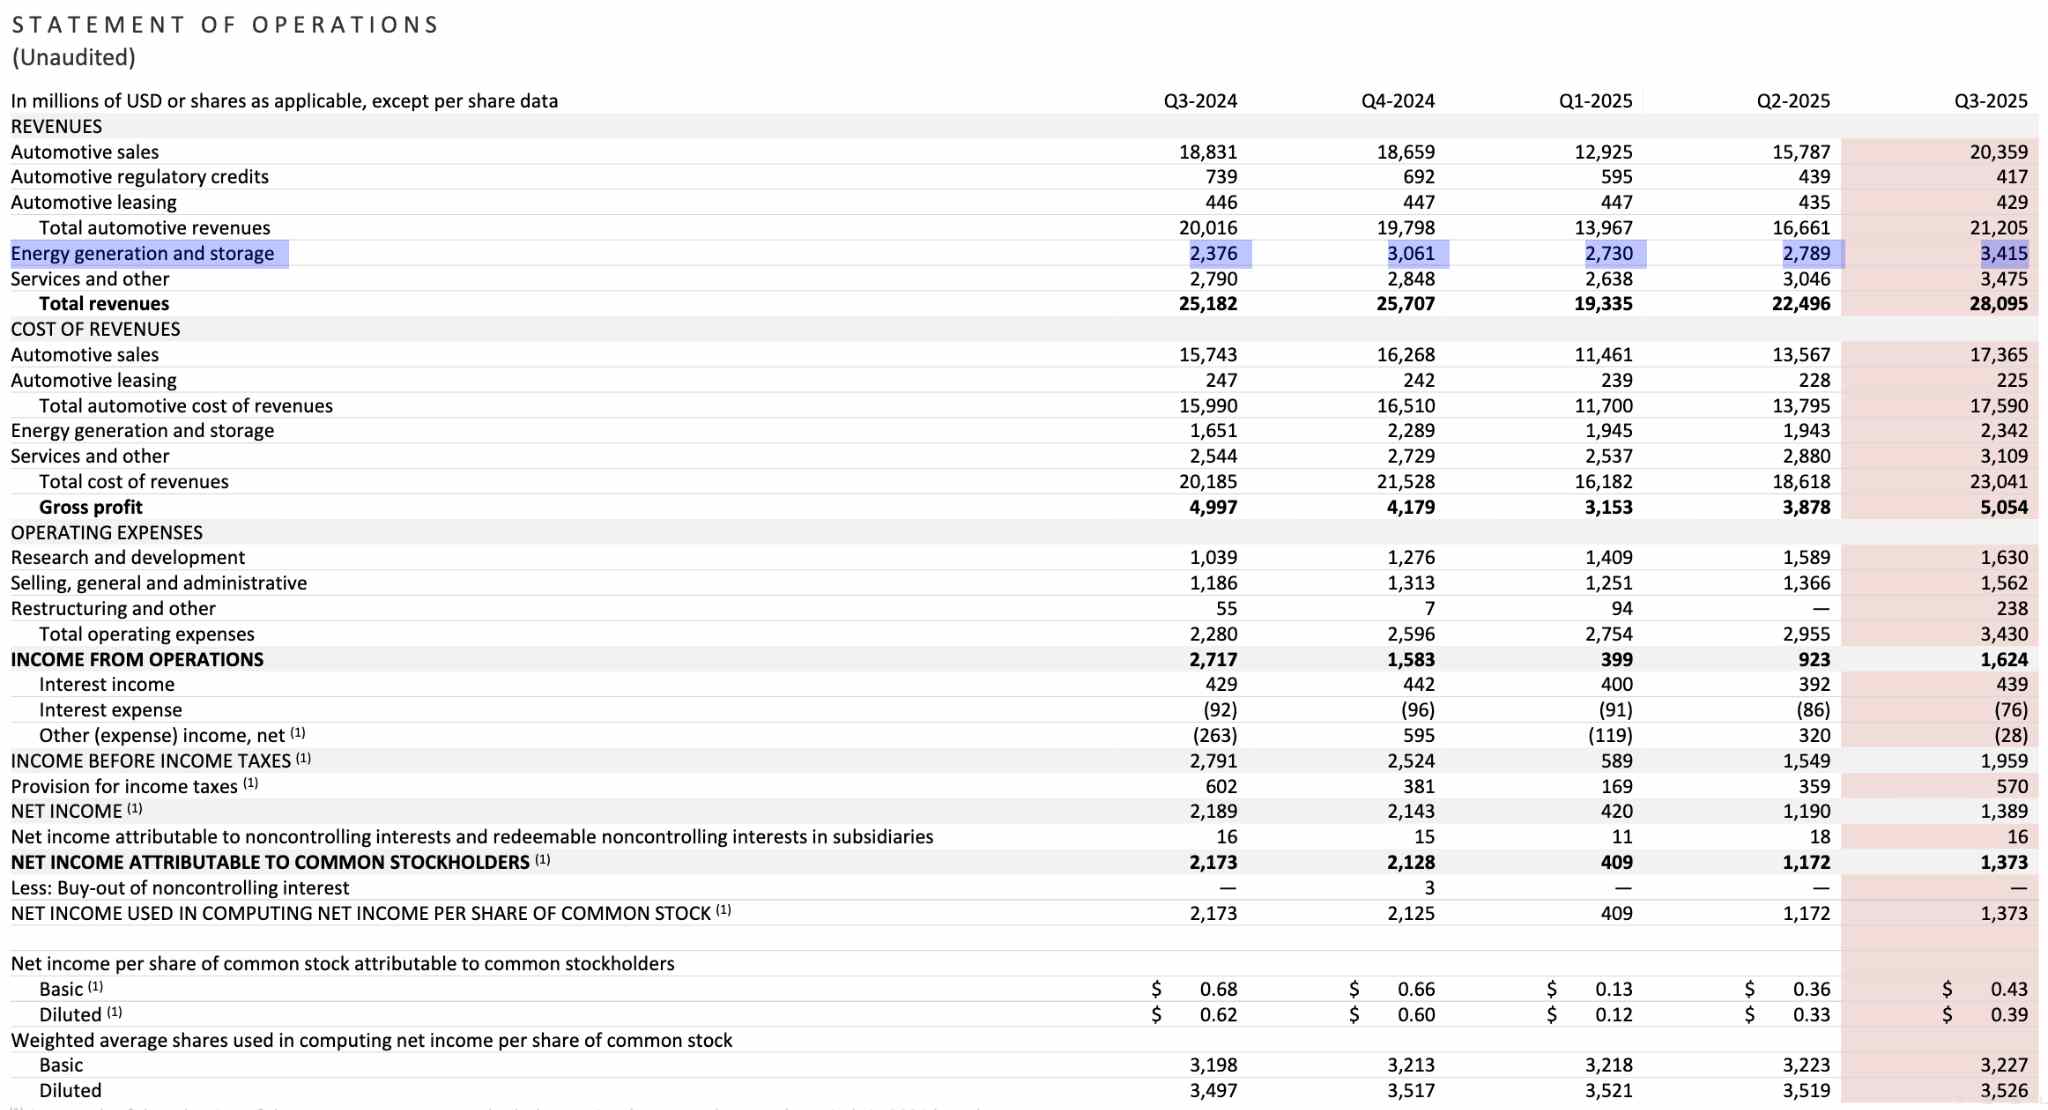
Task: Select the 2,376 highlighted Q3-2024 energy cell
Action: pos(1214,253)
